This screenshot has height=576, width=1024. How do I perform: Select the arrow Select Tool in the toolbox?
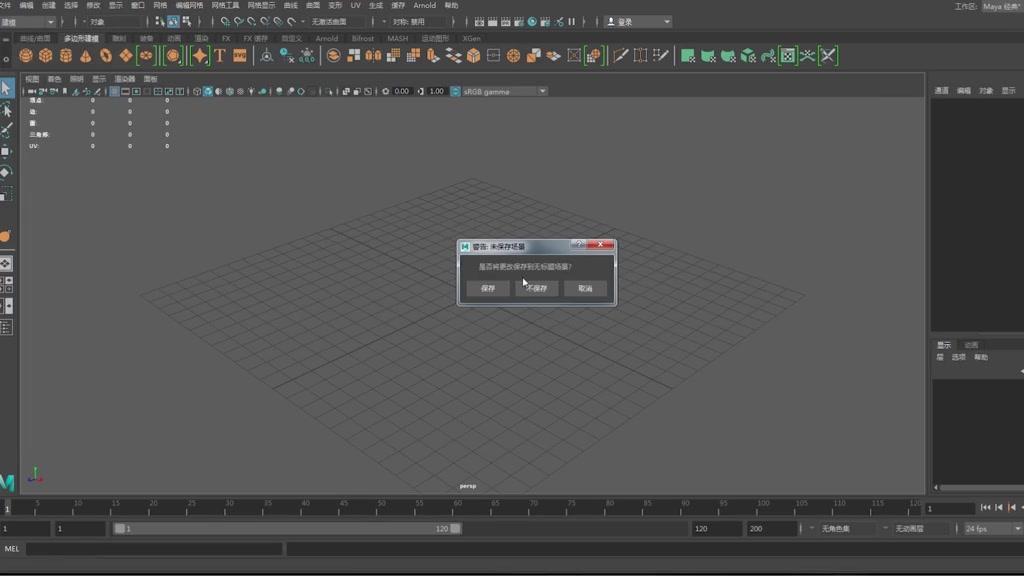5,87
